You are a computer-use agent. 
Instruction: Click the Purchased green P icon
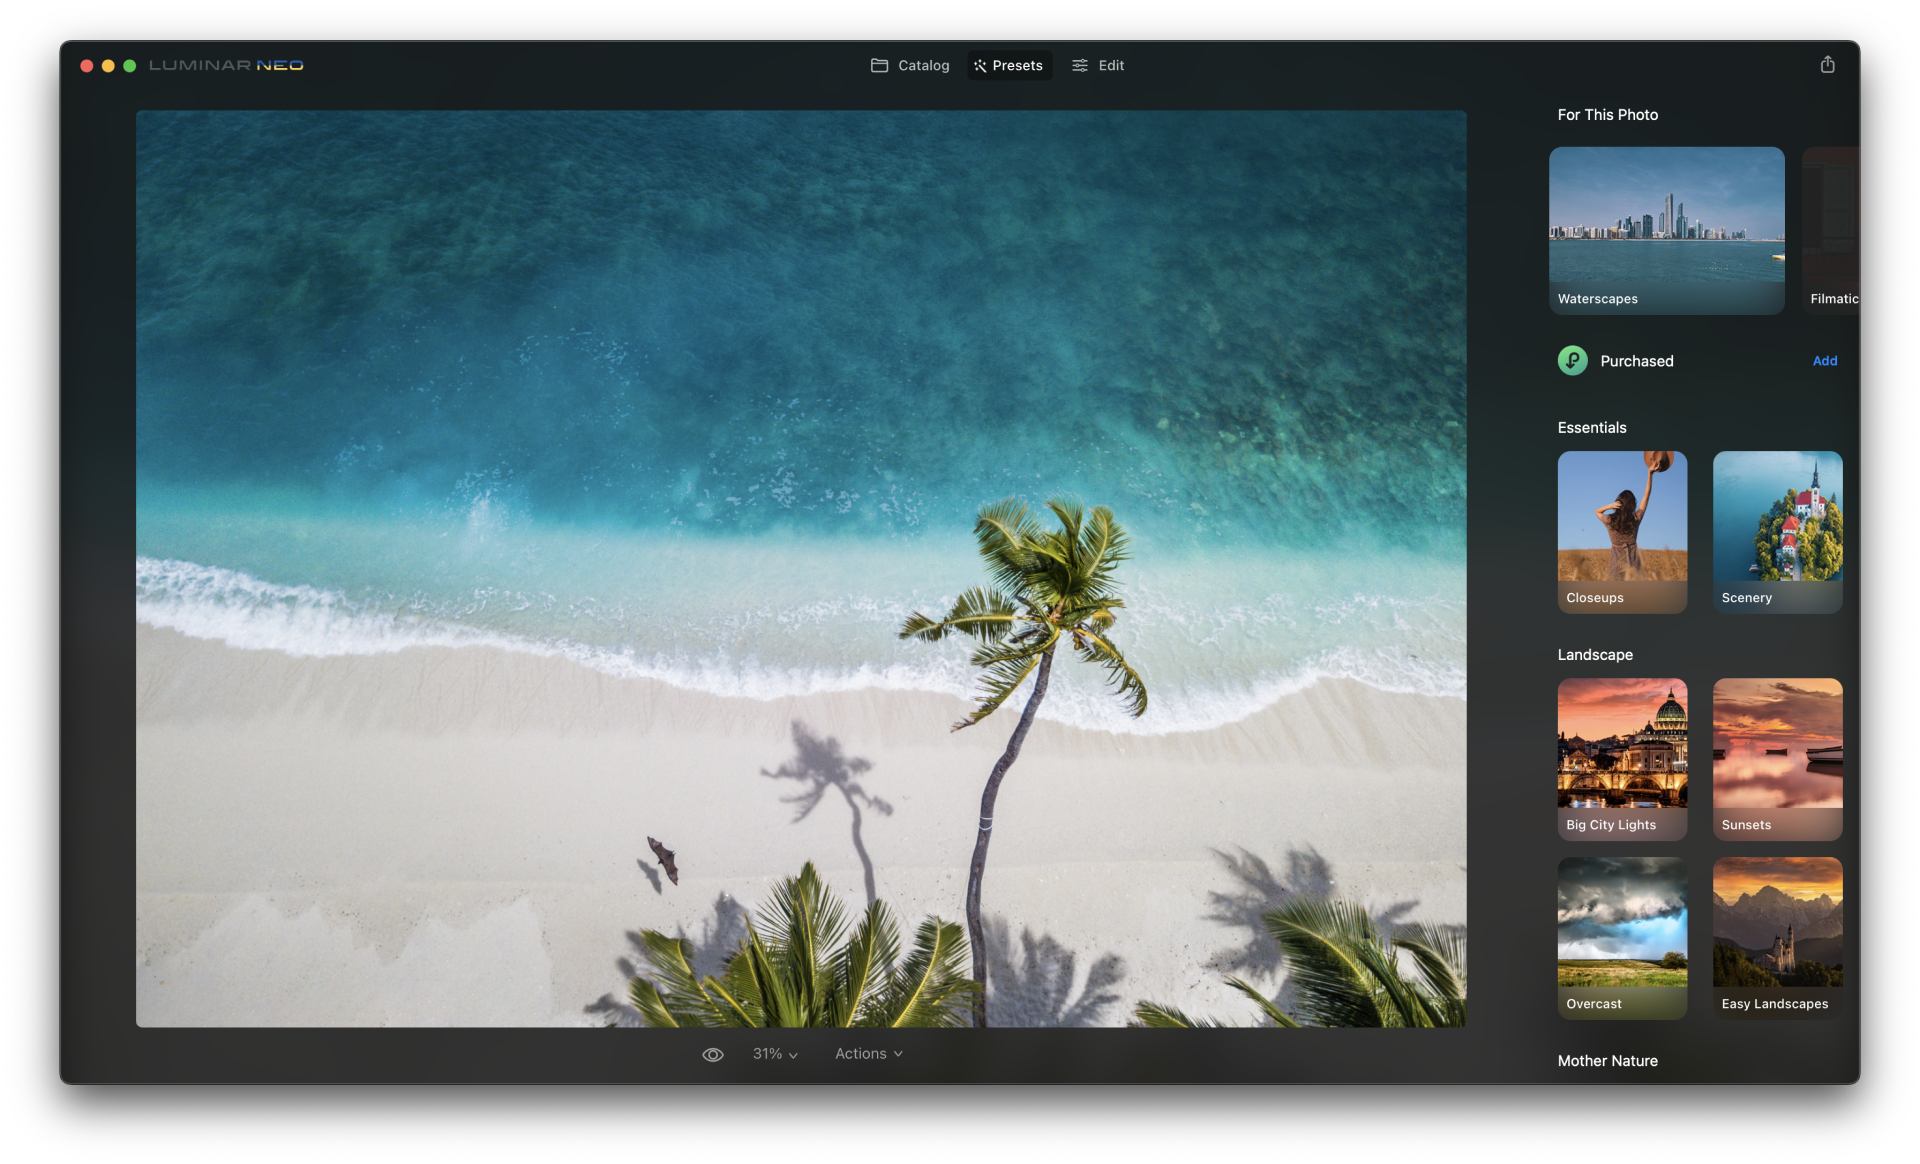click(x=1572, y=361)
